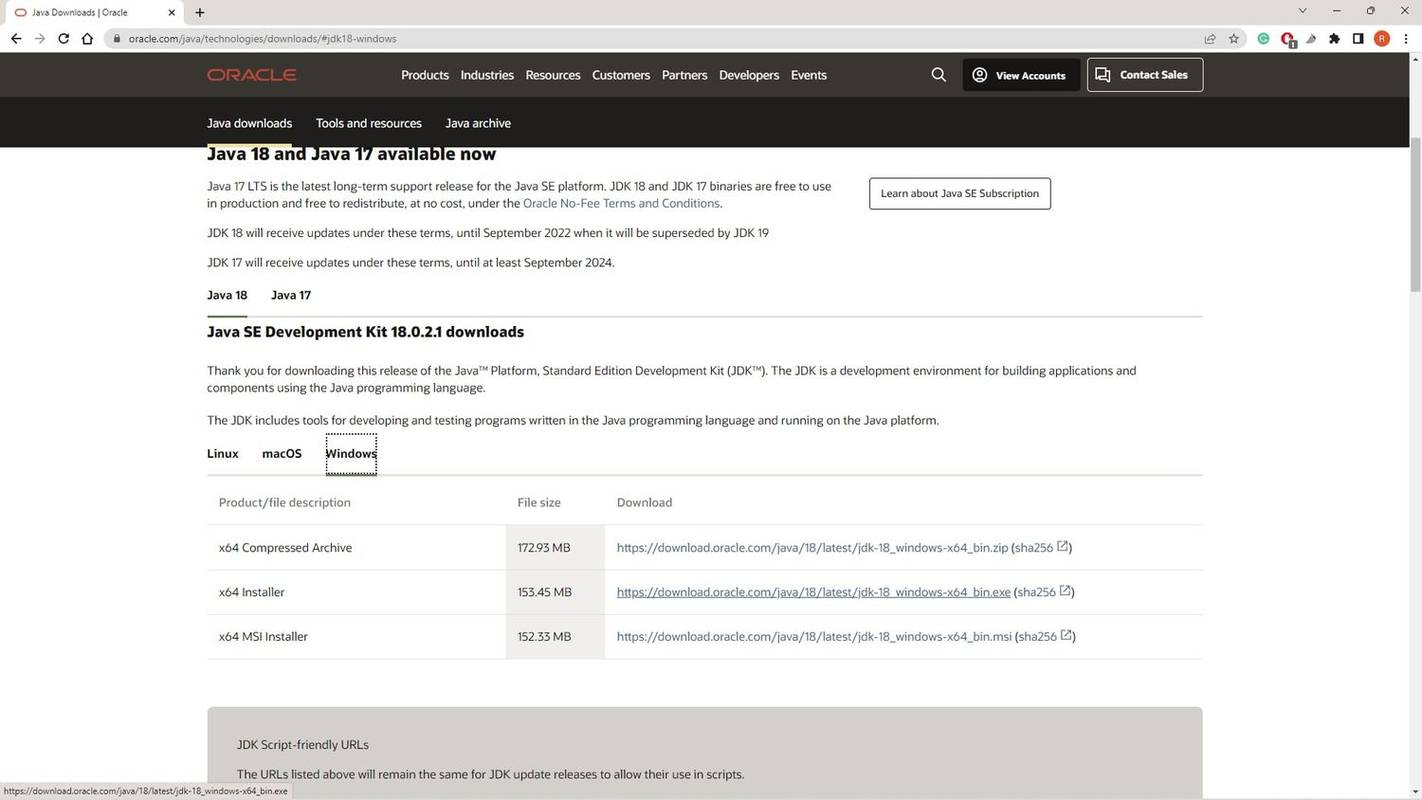The image size is (1422, 800).
Task: Open the Grammarly extension
Action: [x=1264, y=39]
